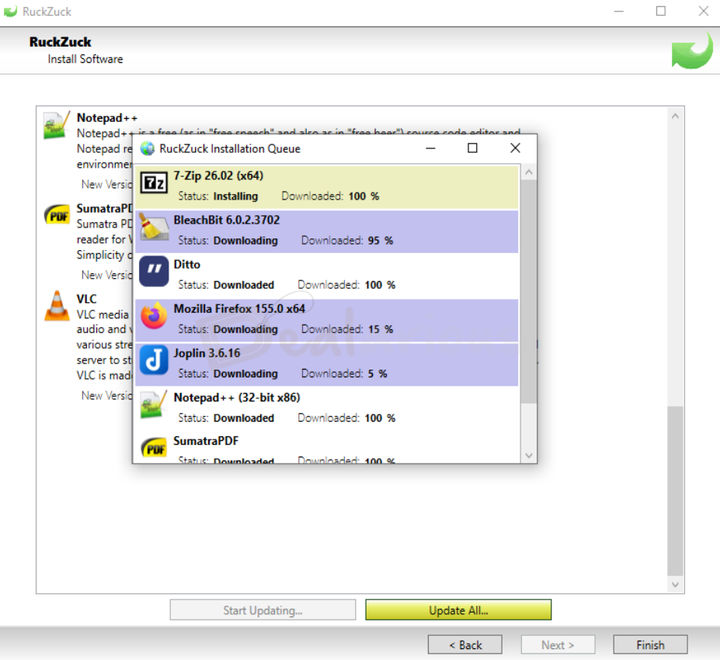Click the Finish button

[650, 645]
